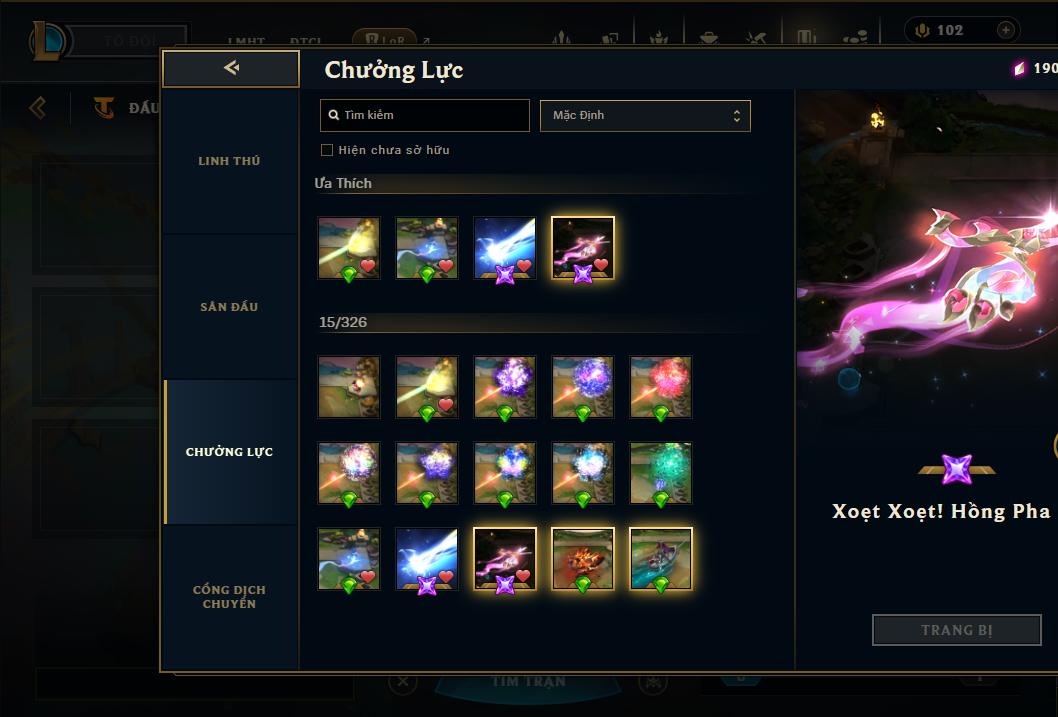
Task: Click the coin plus icon near 102
Action: point(1005,30)
